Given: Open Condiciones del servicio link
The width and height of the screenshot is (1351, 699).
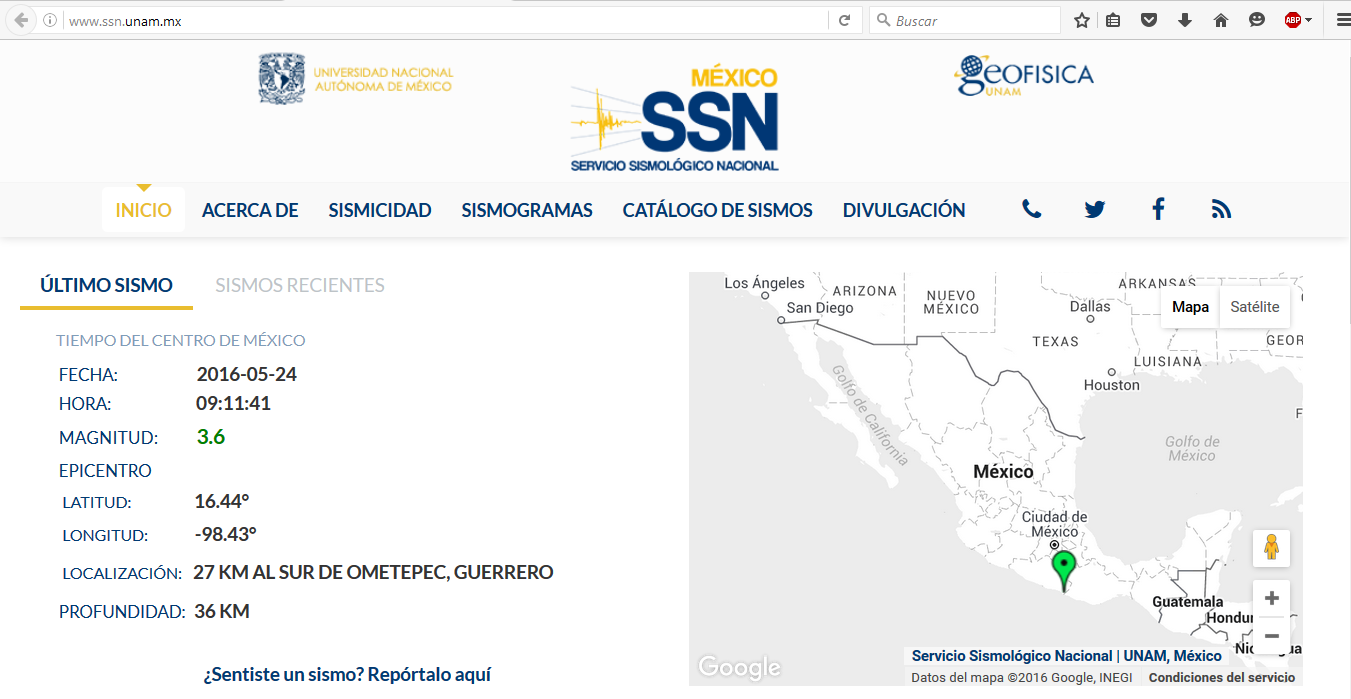Looking at the screenshot, I should [1222, 675].
